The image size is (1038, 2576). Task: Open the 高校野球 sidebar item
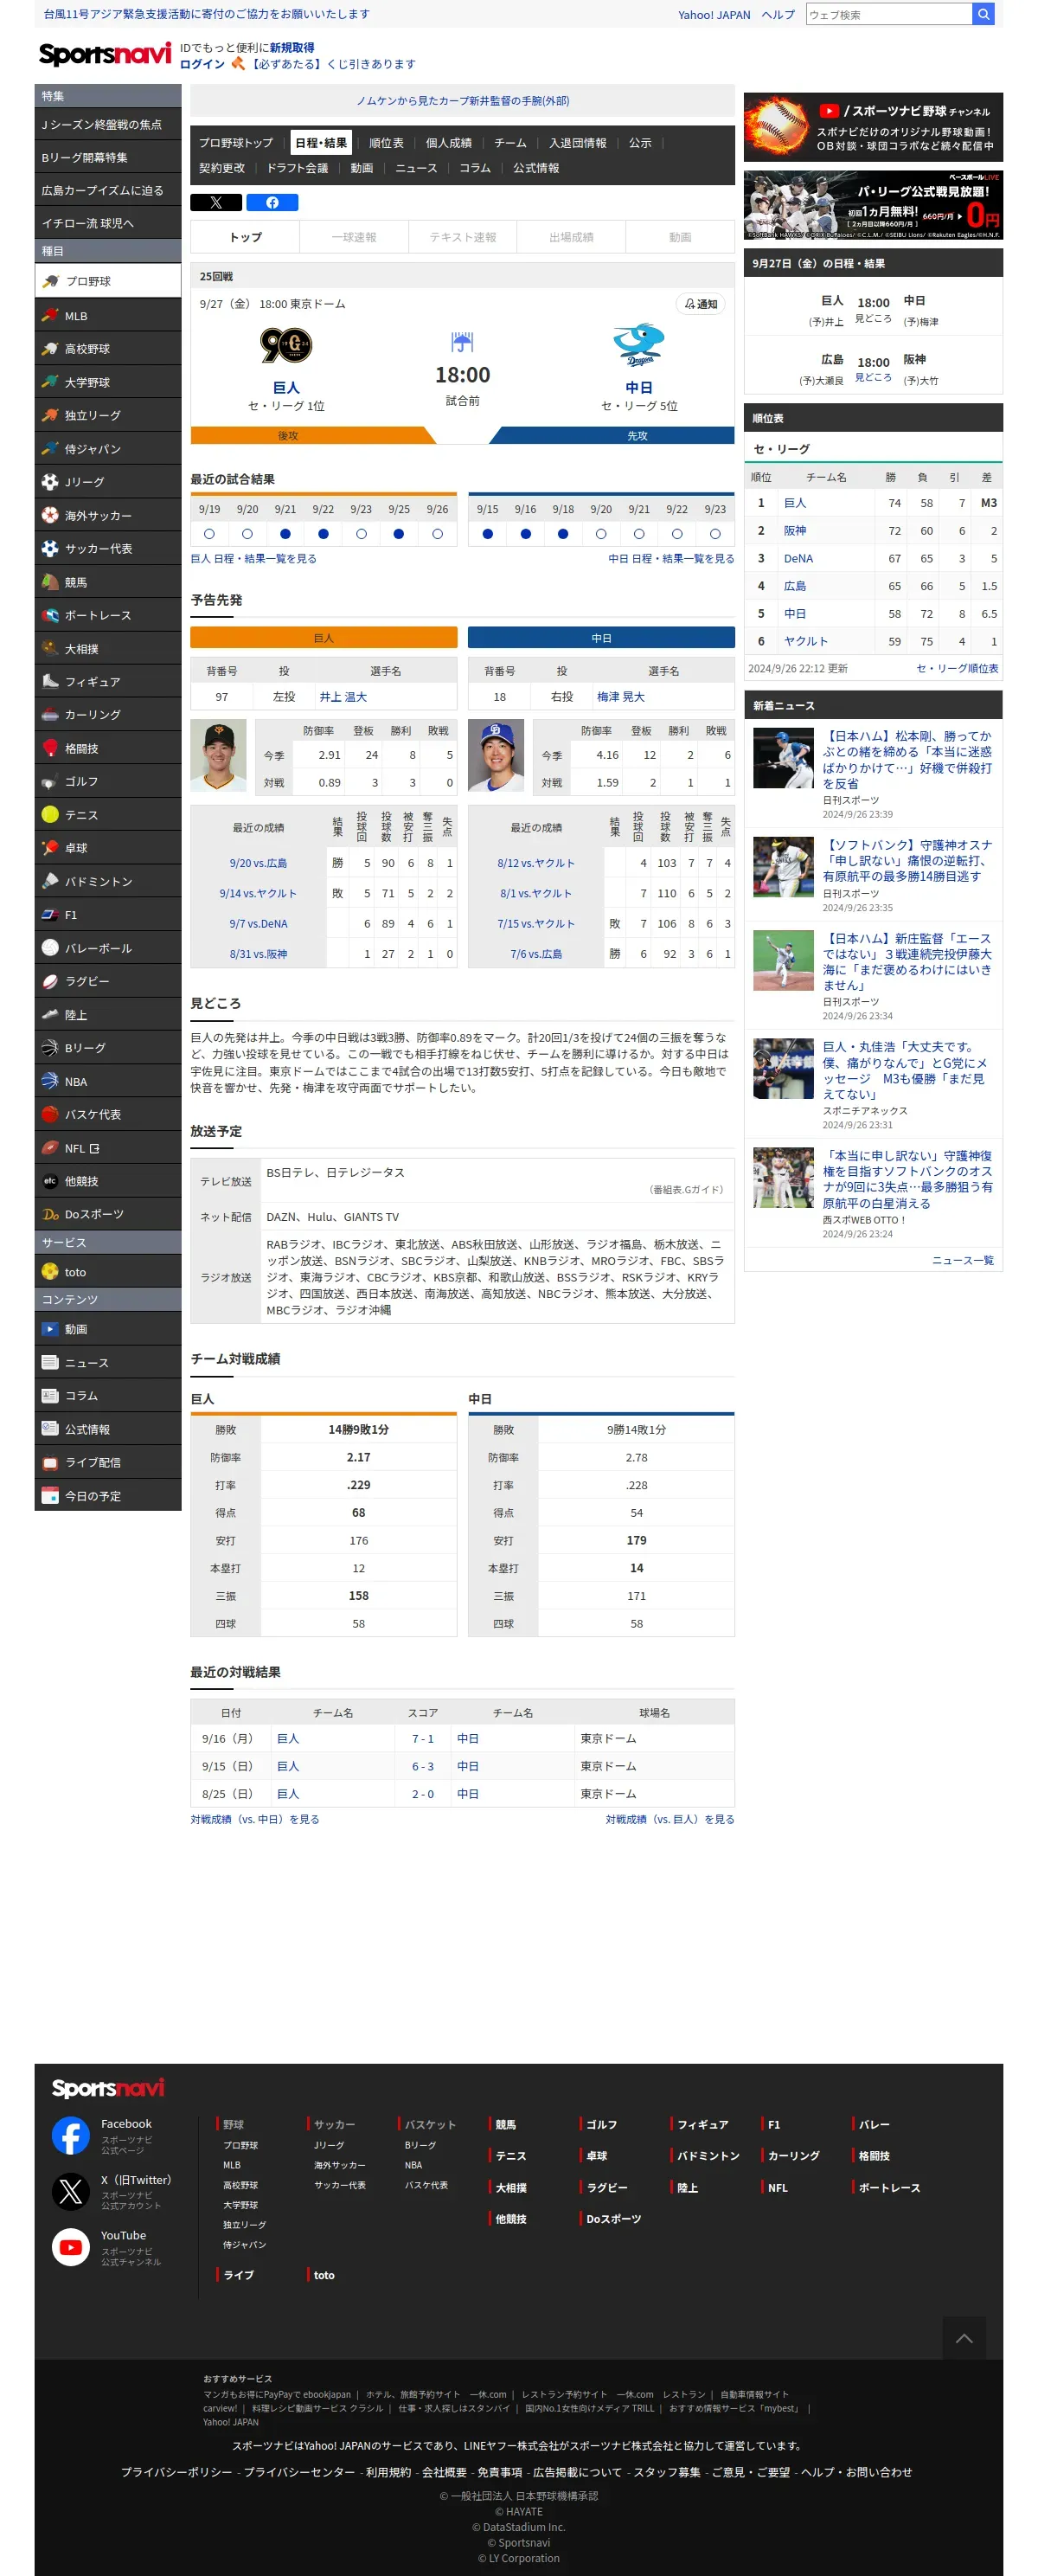108,349
